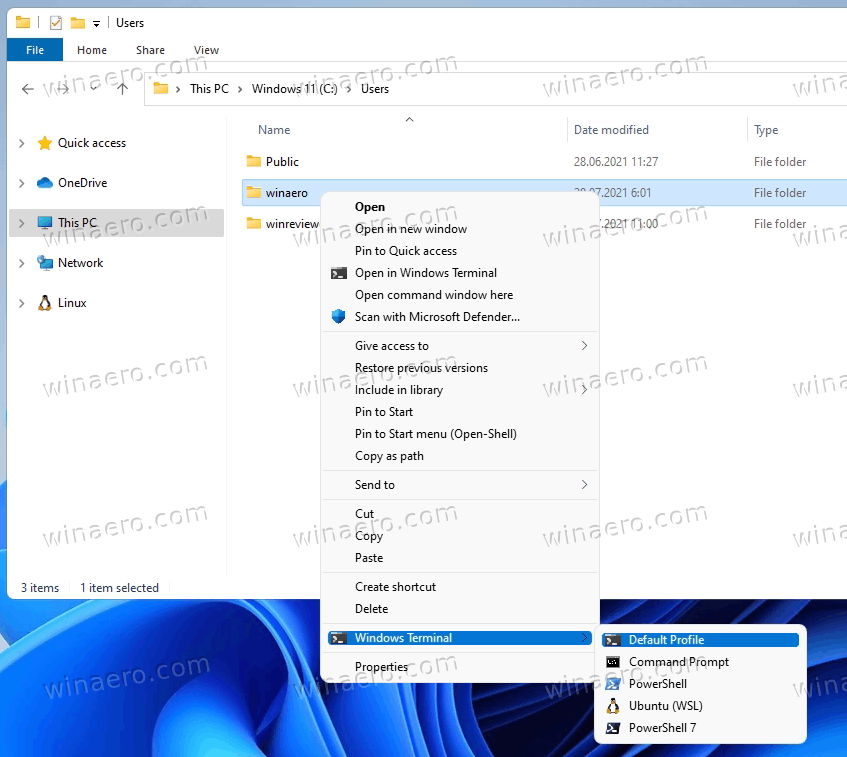
Task: Click the chevron after This PC breadcrumb
Action: tap(240, 89)
